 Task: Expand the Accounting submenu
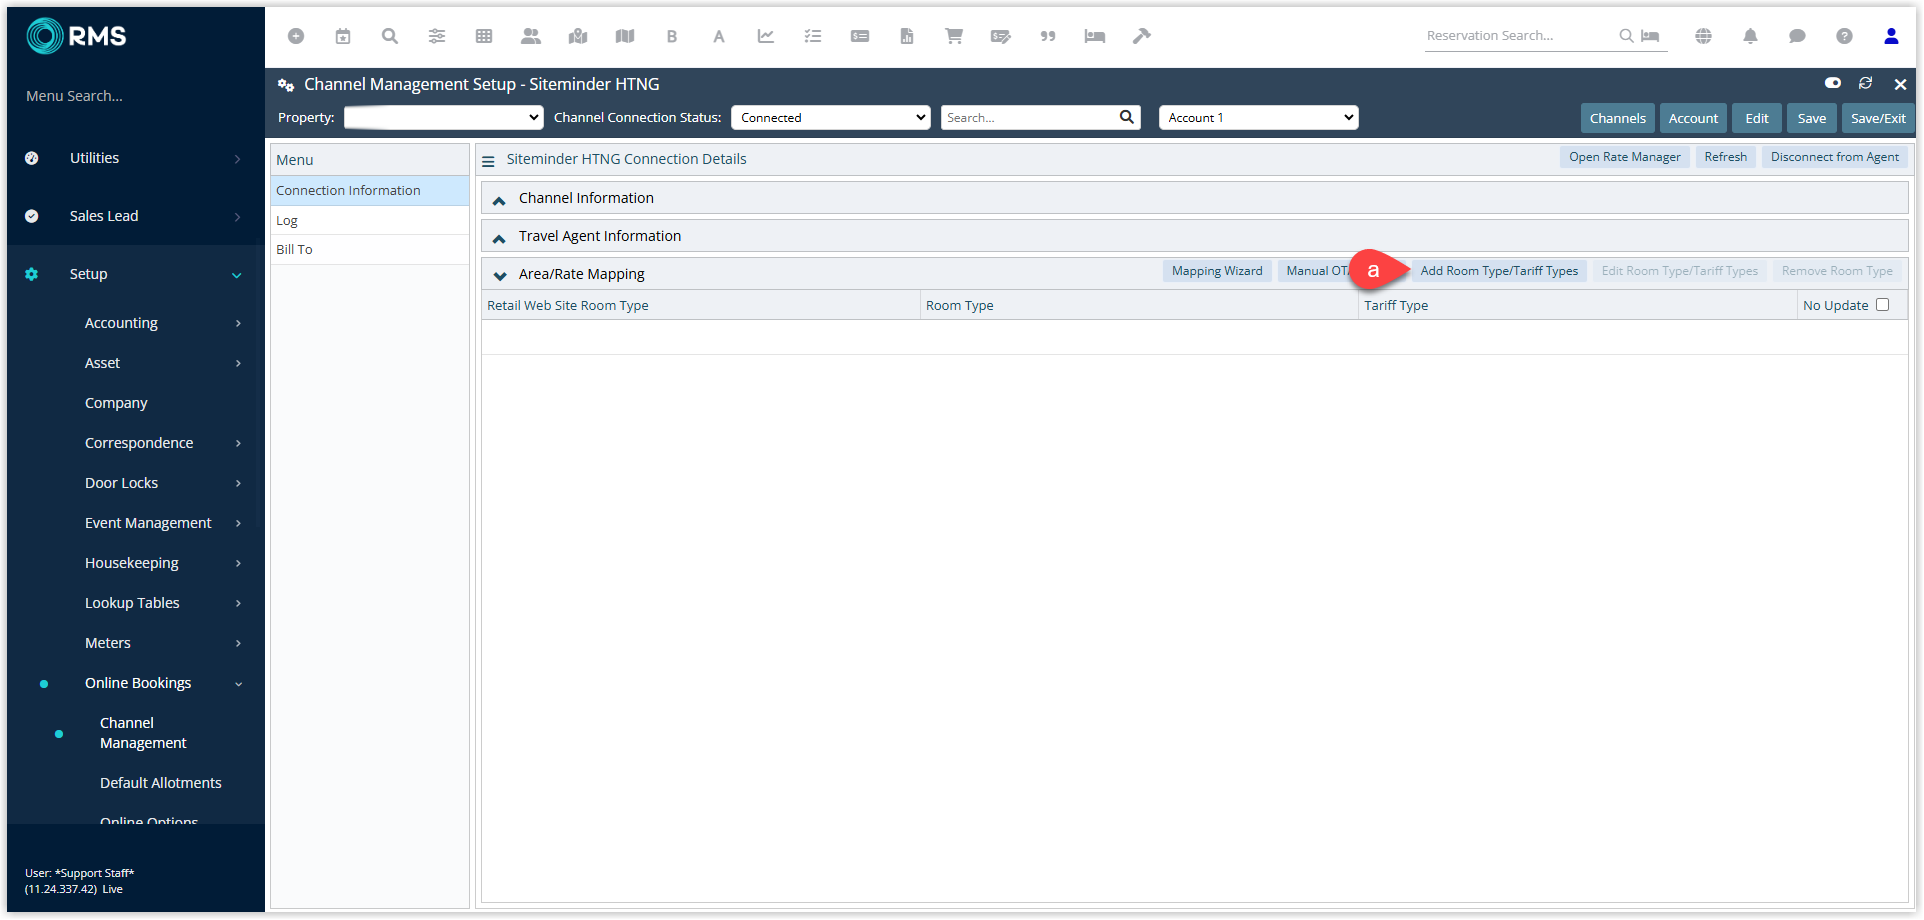point(160,323)
